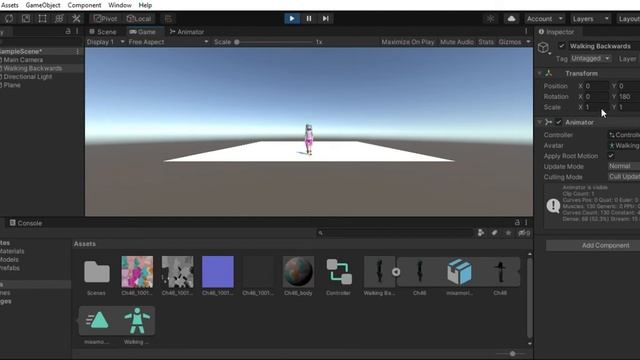The width and height of the screenshot is (640, 360).
Task: Collapse the Transform component foldout
Action: [x=539, y=73]
